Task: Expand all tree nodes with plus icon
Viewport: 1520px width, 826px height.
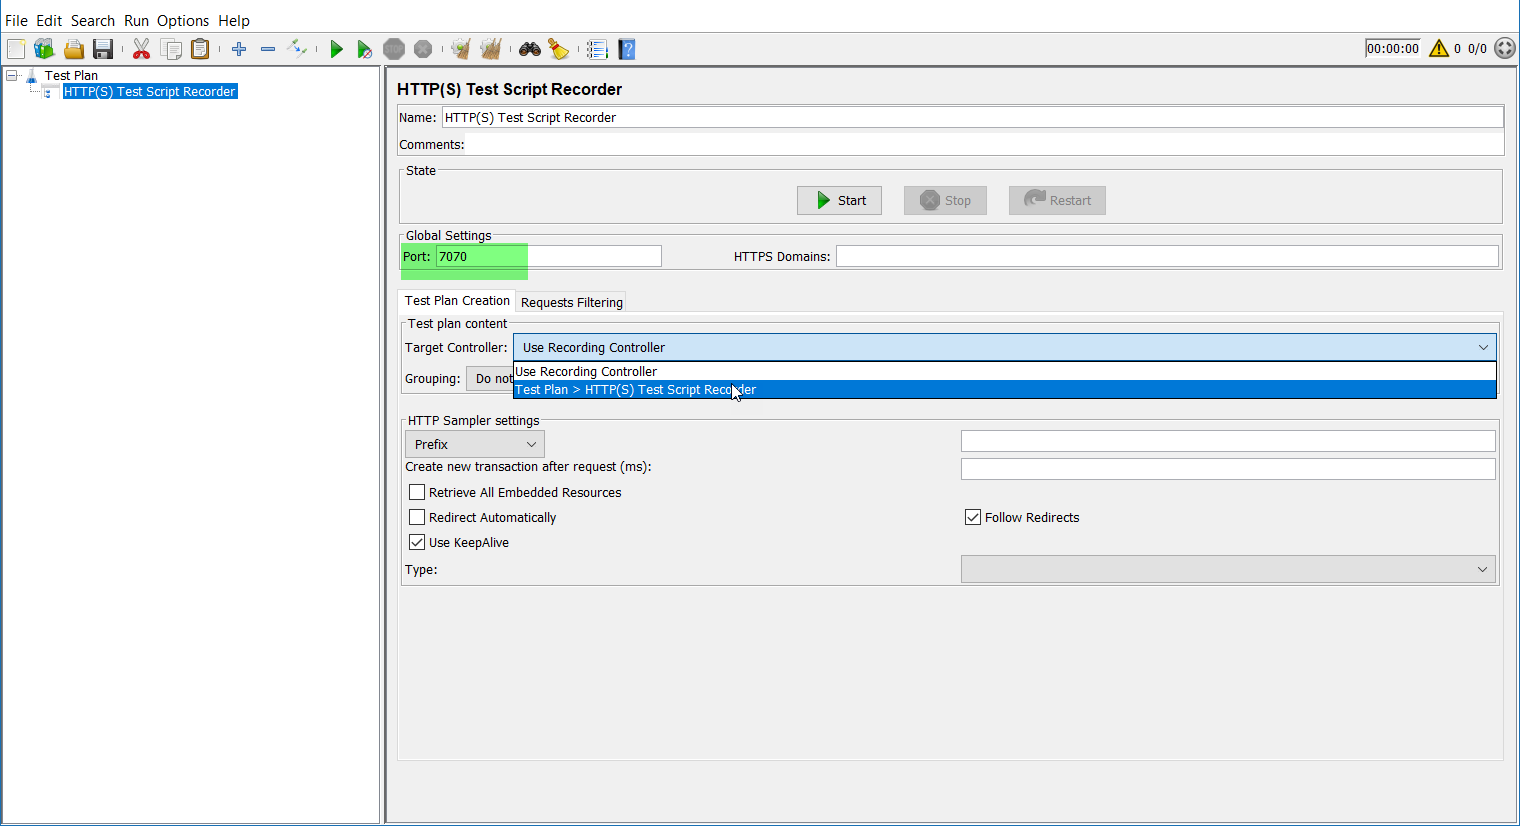Action: [239, 49]
